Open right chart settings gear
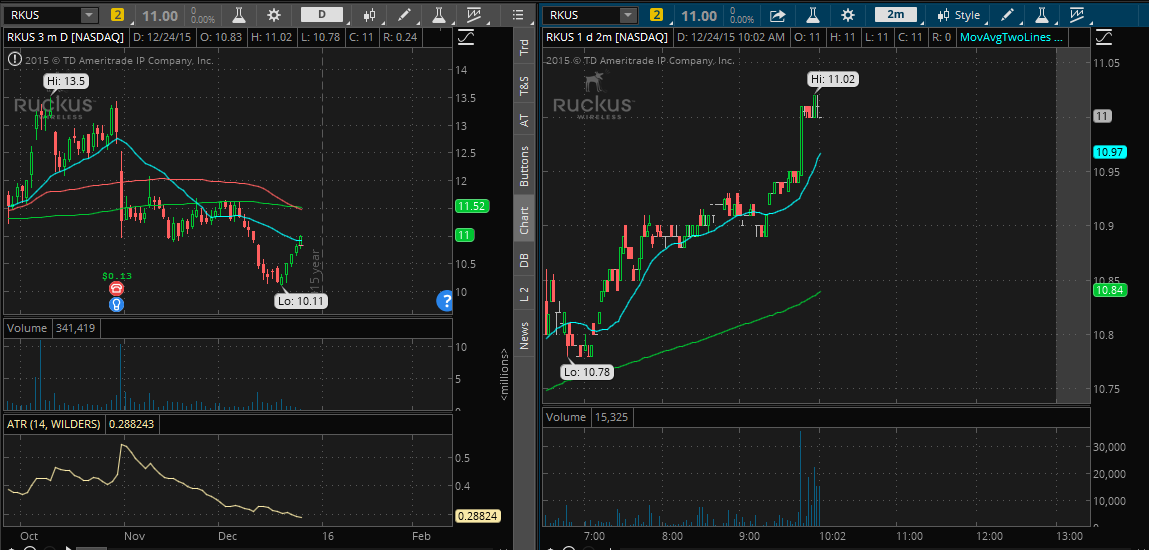Viewport: 1149px width, 550px height. click(x=847, y=15)
